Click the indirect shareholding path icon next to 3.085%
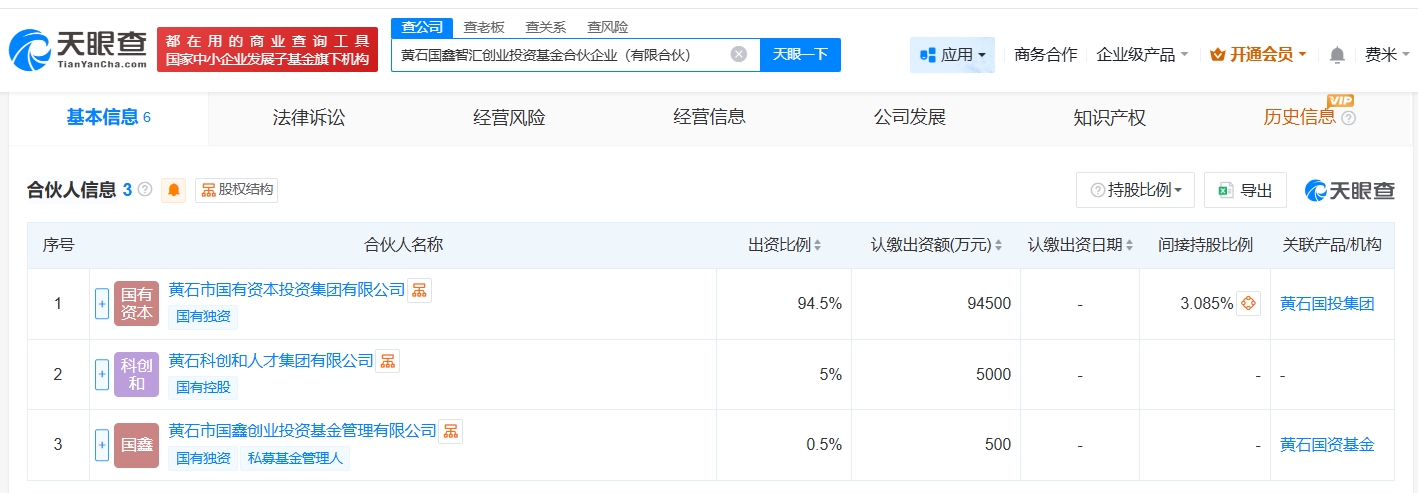1418x493 pixels. coord(1248,304)
